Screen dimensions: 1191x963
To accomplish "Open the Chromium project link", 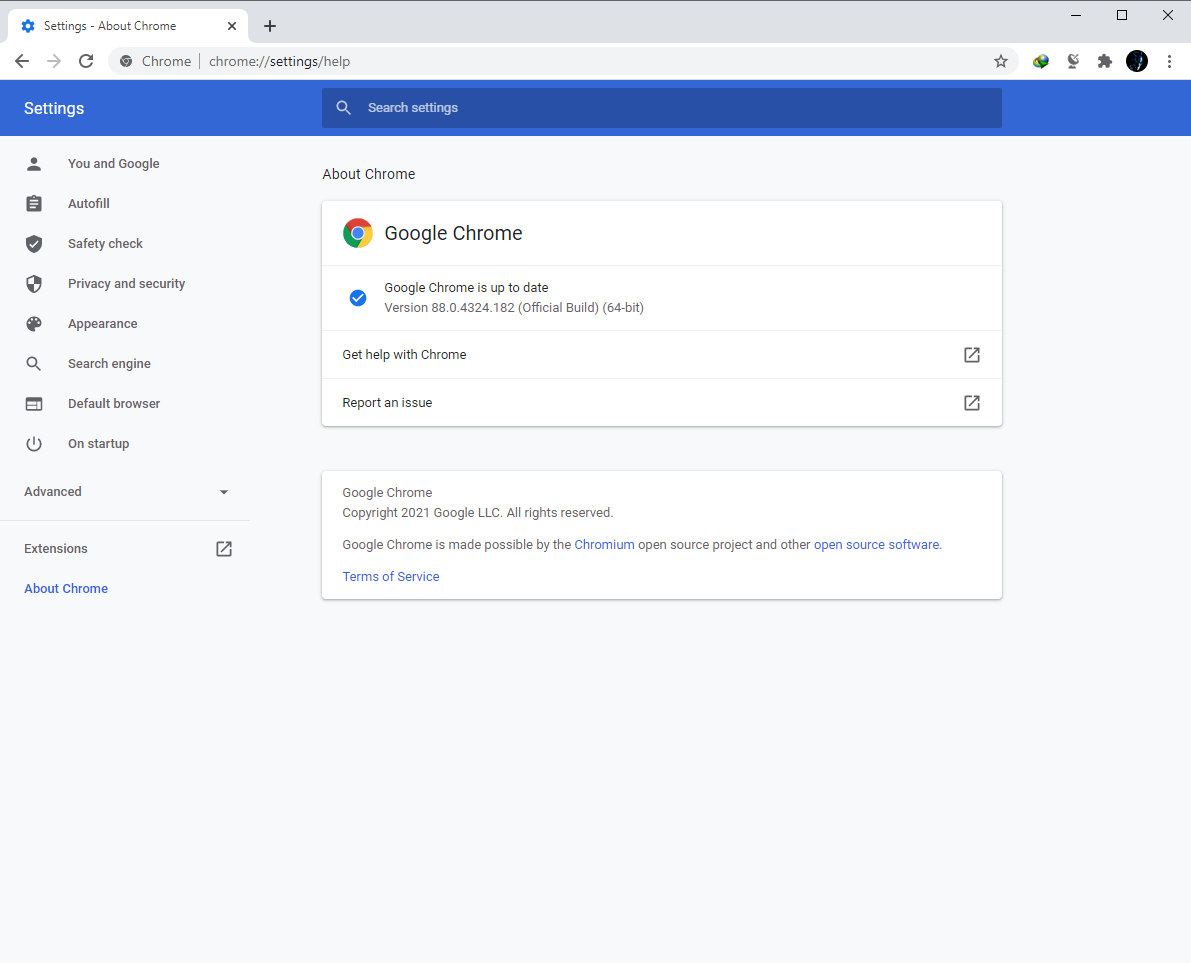I will (604, 545).
